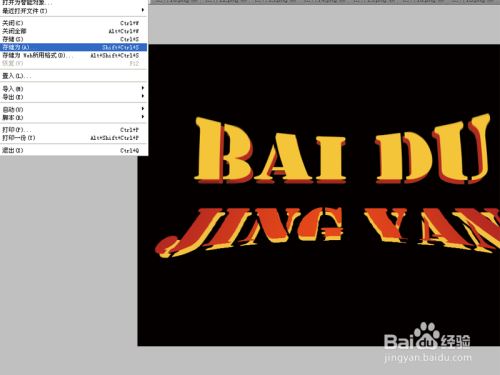Viewport: 500px width, 375px height.
Task: Expand the 最近打开文件 submenu arrow
Action: point(143,10)
